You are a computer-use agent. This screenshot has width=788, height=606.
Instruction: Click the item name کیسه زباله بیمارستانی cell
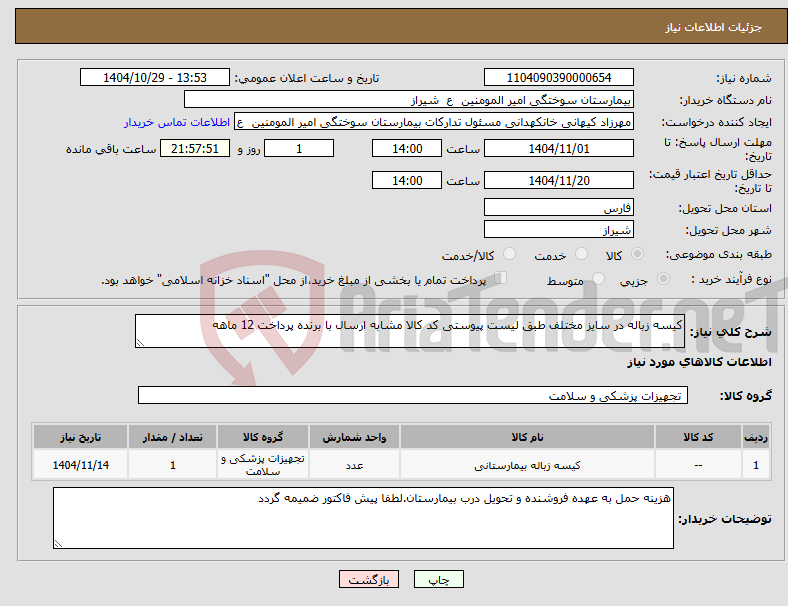click(527, 465)
